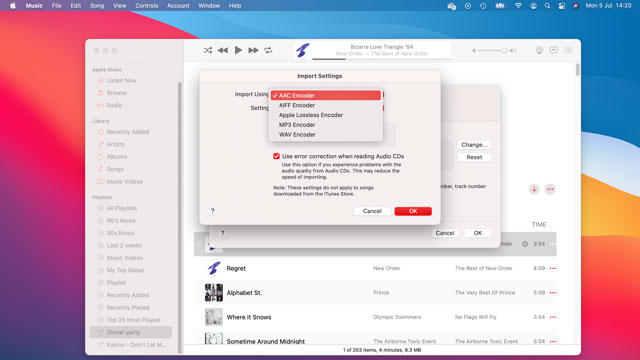Click Cancel in background preferences sheet
The height and width of the screenshot is (360, 640).
pos(444,233)
